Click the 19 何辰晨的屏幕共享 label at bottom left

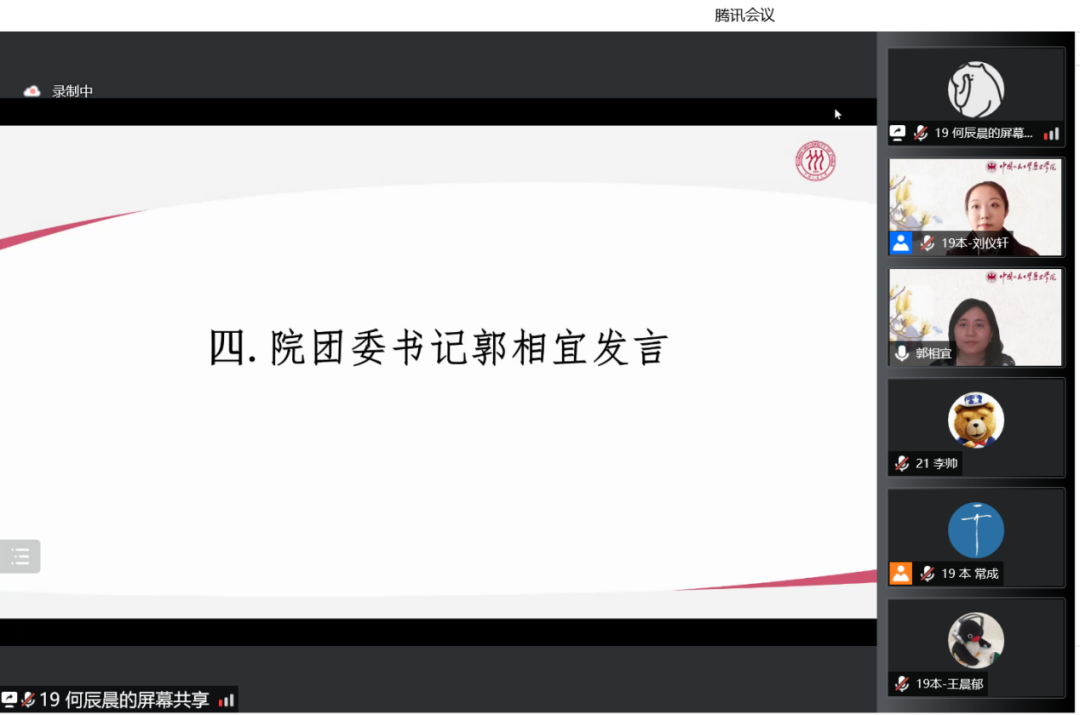pos(124,700)
